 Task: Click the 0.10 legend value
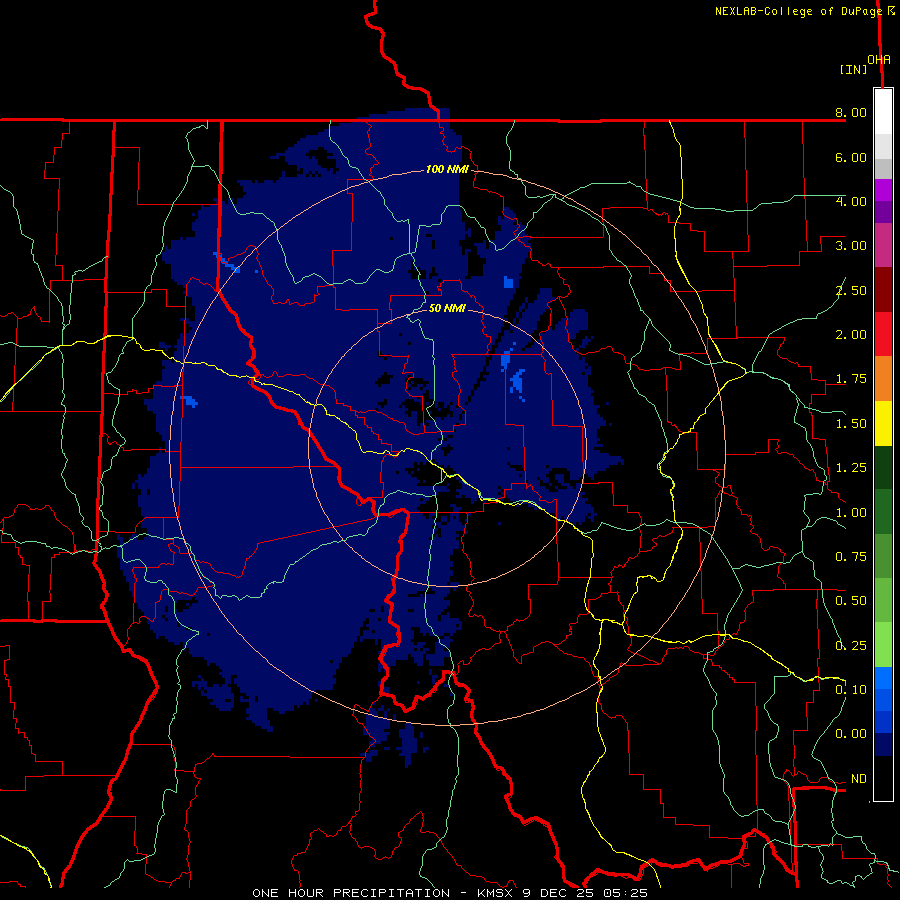pyautogui.click(x=851, y=690)
